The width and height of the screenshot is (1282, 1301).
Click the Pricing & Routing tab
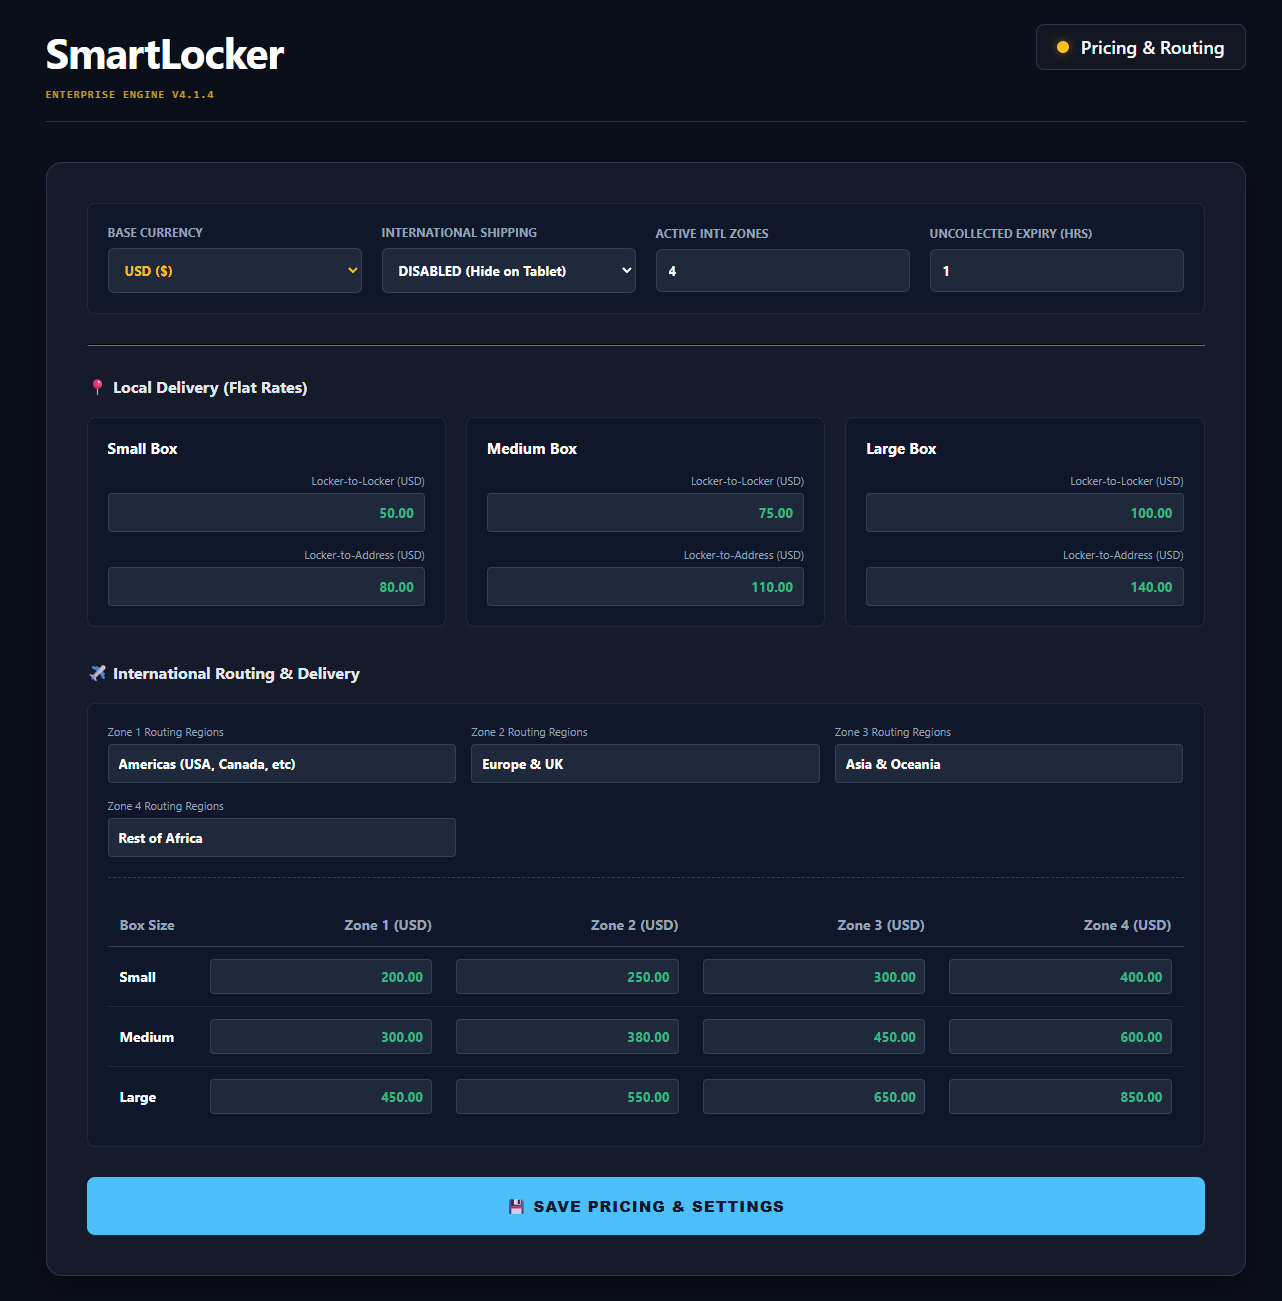coord(1140,48)
